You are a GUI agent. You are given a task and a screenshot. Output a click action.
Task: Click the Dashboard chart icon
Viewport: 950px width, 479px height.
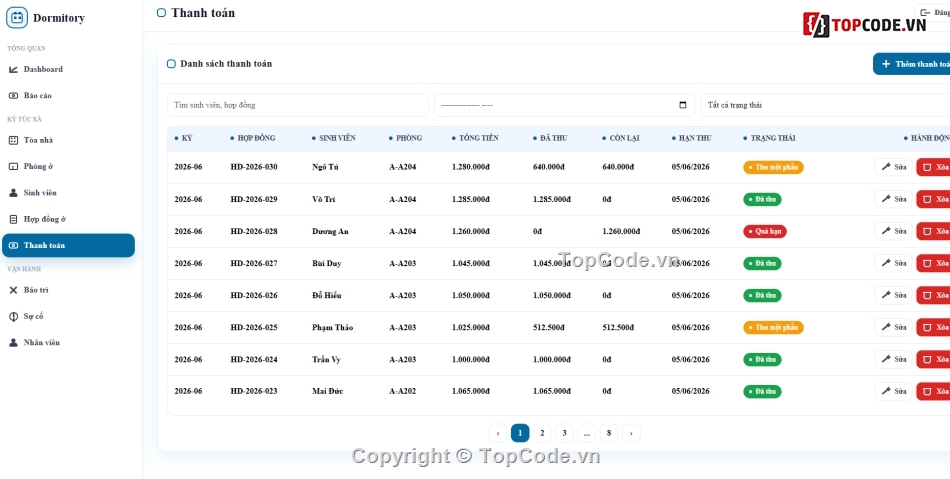pos(13,70)
